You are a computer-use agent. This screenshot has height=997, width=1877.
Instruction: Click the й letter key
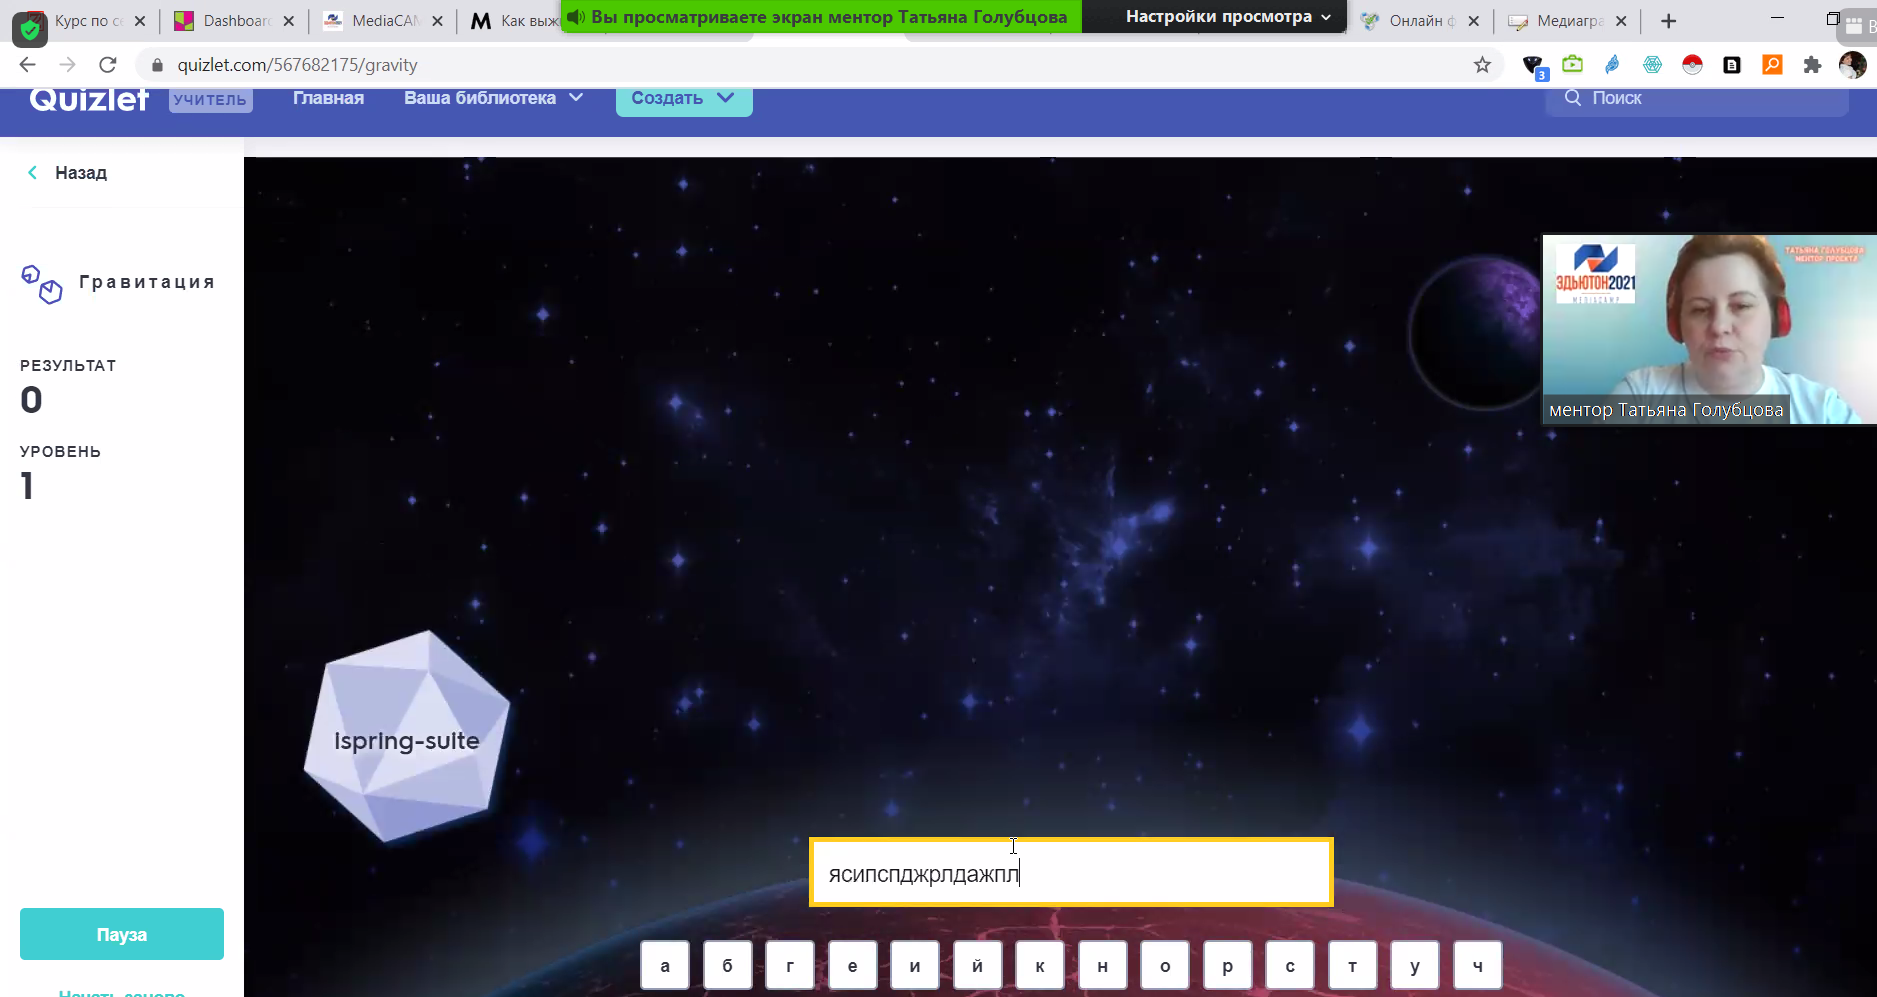(977, 966)
